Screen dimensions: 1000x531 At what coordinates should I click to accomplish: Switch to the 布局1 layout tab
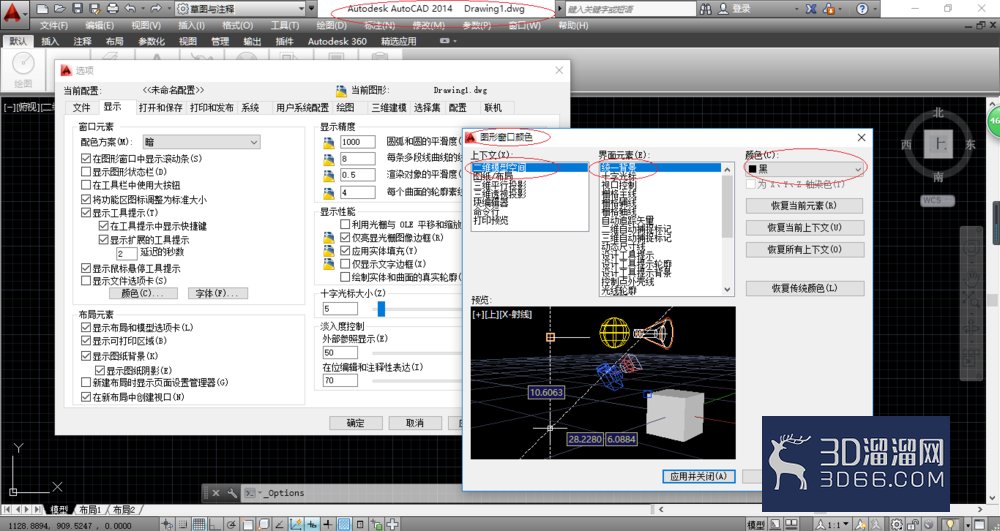90,510
